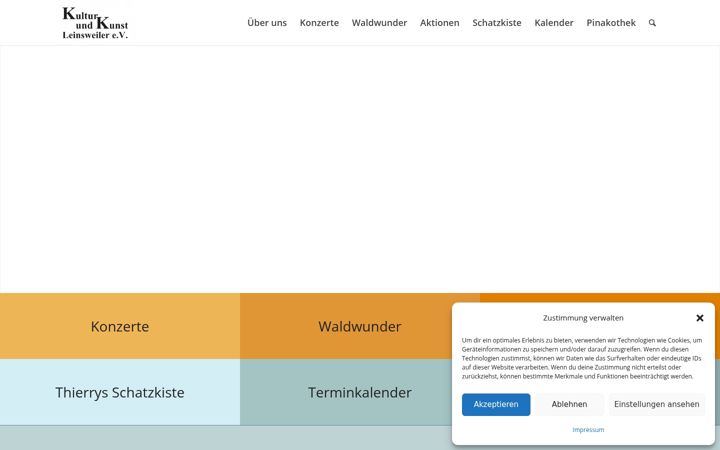Follow the Impressum link in cookie dialog
Screen dimensions: 720x450
(x=588, y=430)
